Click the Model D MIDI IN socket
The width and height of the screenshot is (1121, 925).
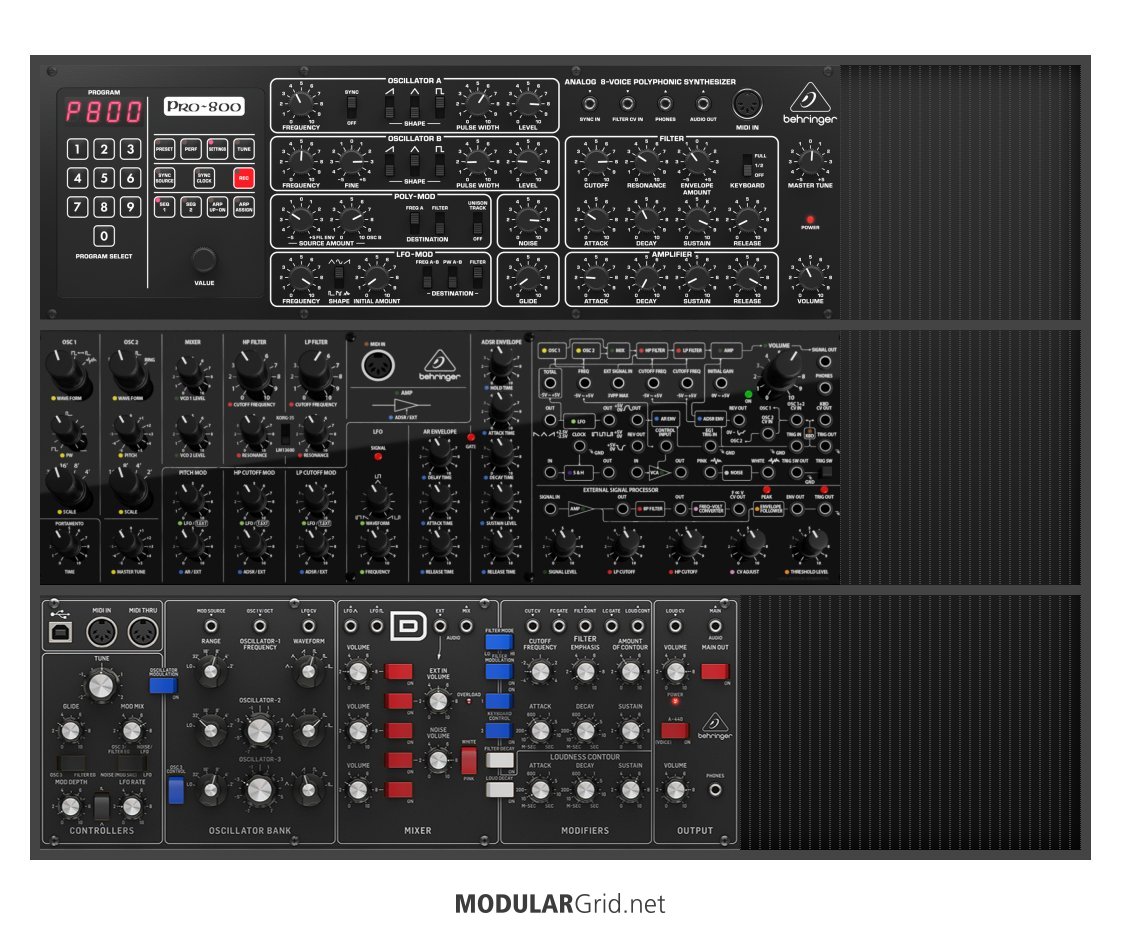102,632
